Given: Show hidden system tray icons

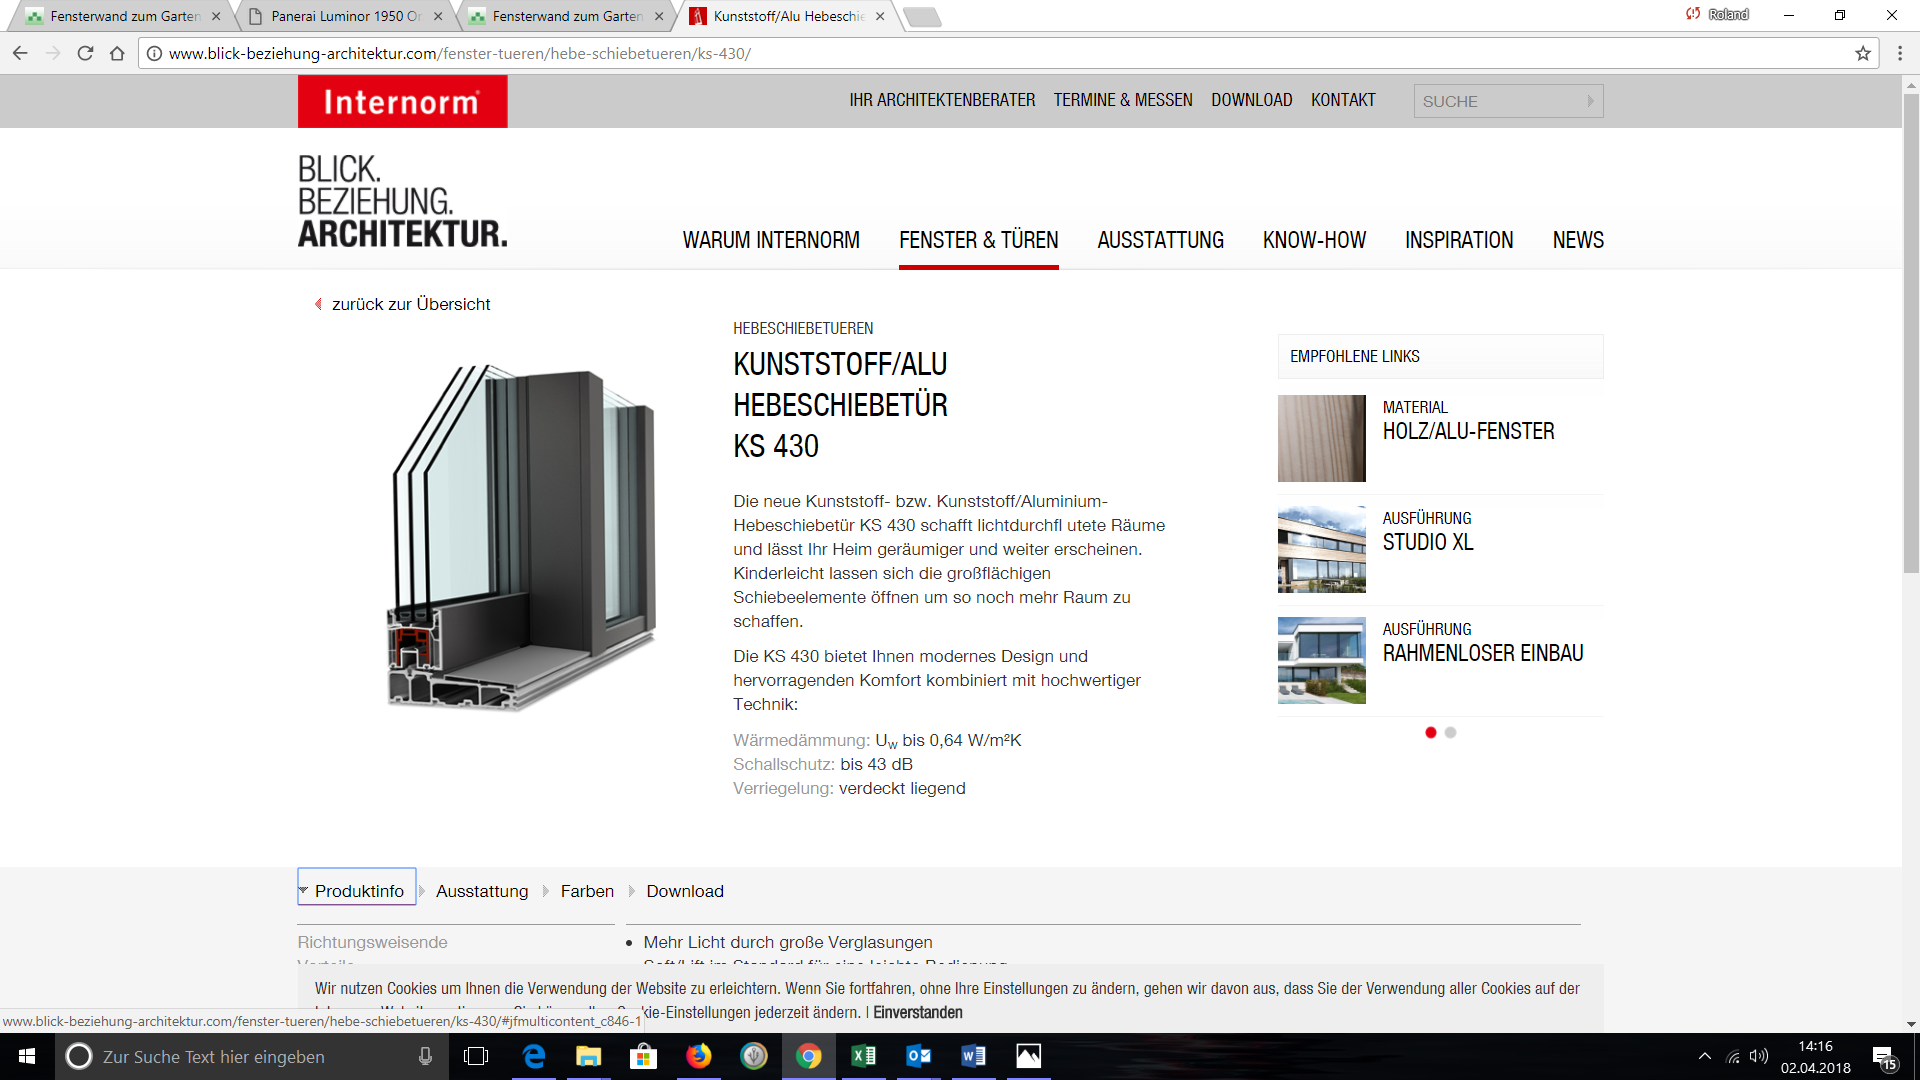Looking at the screenshot, I should (1704, 1056).
